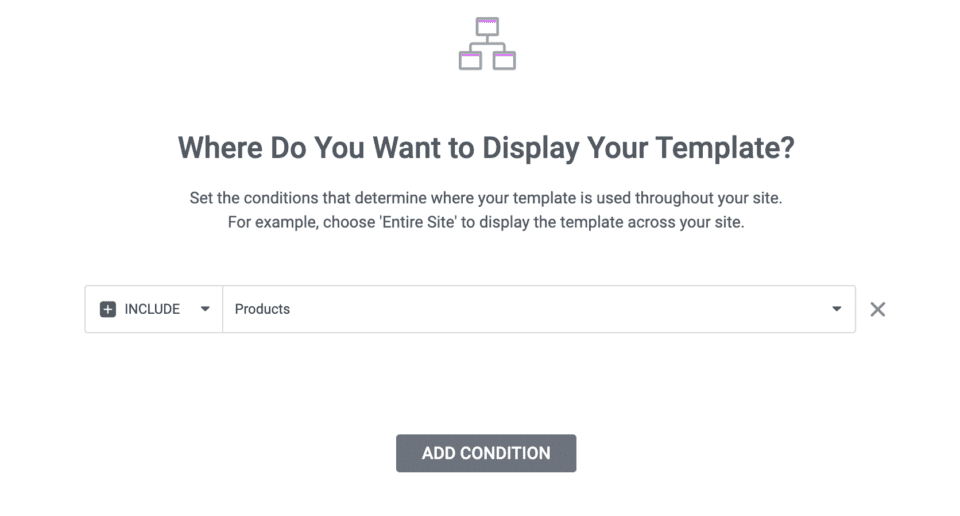This screenshot has width=960, height=516.
Task: Click the top box of the hierarchy icon
Action: pos(487,27)
